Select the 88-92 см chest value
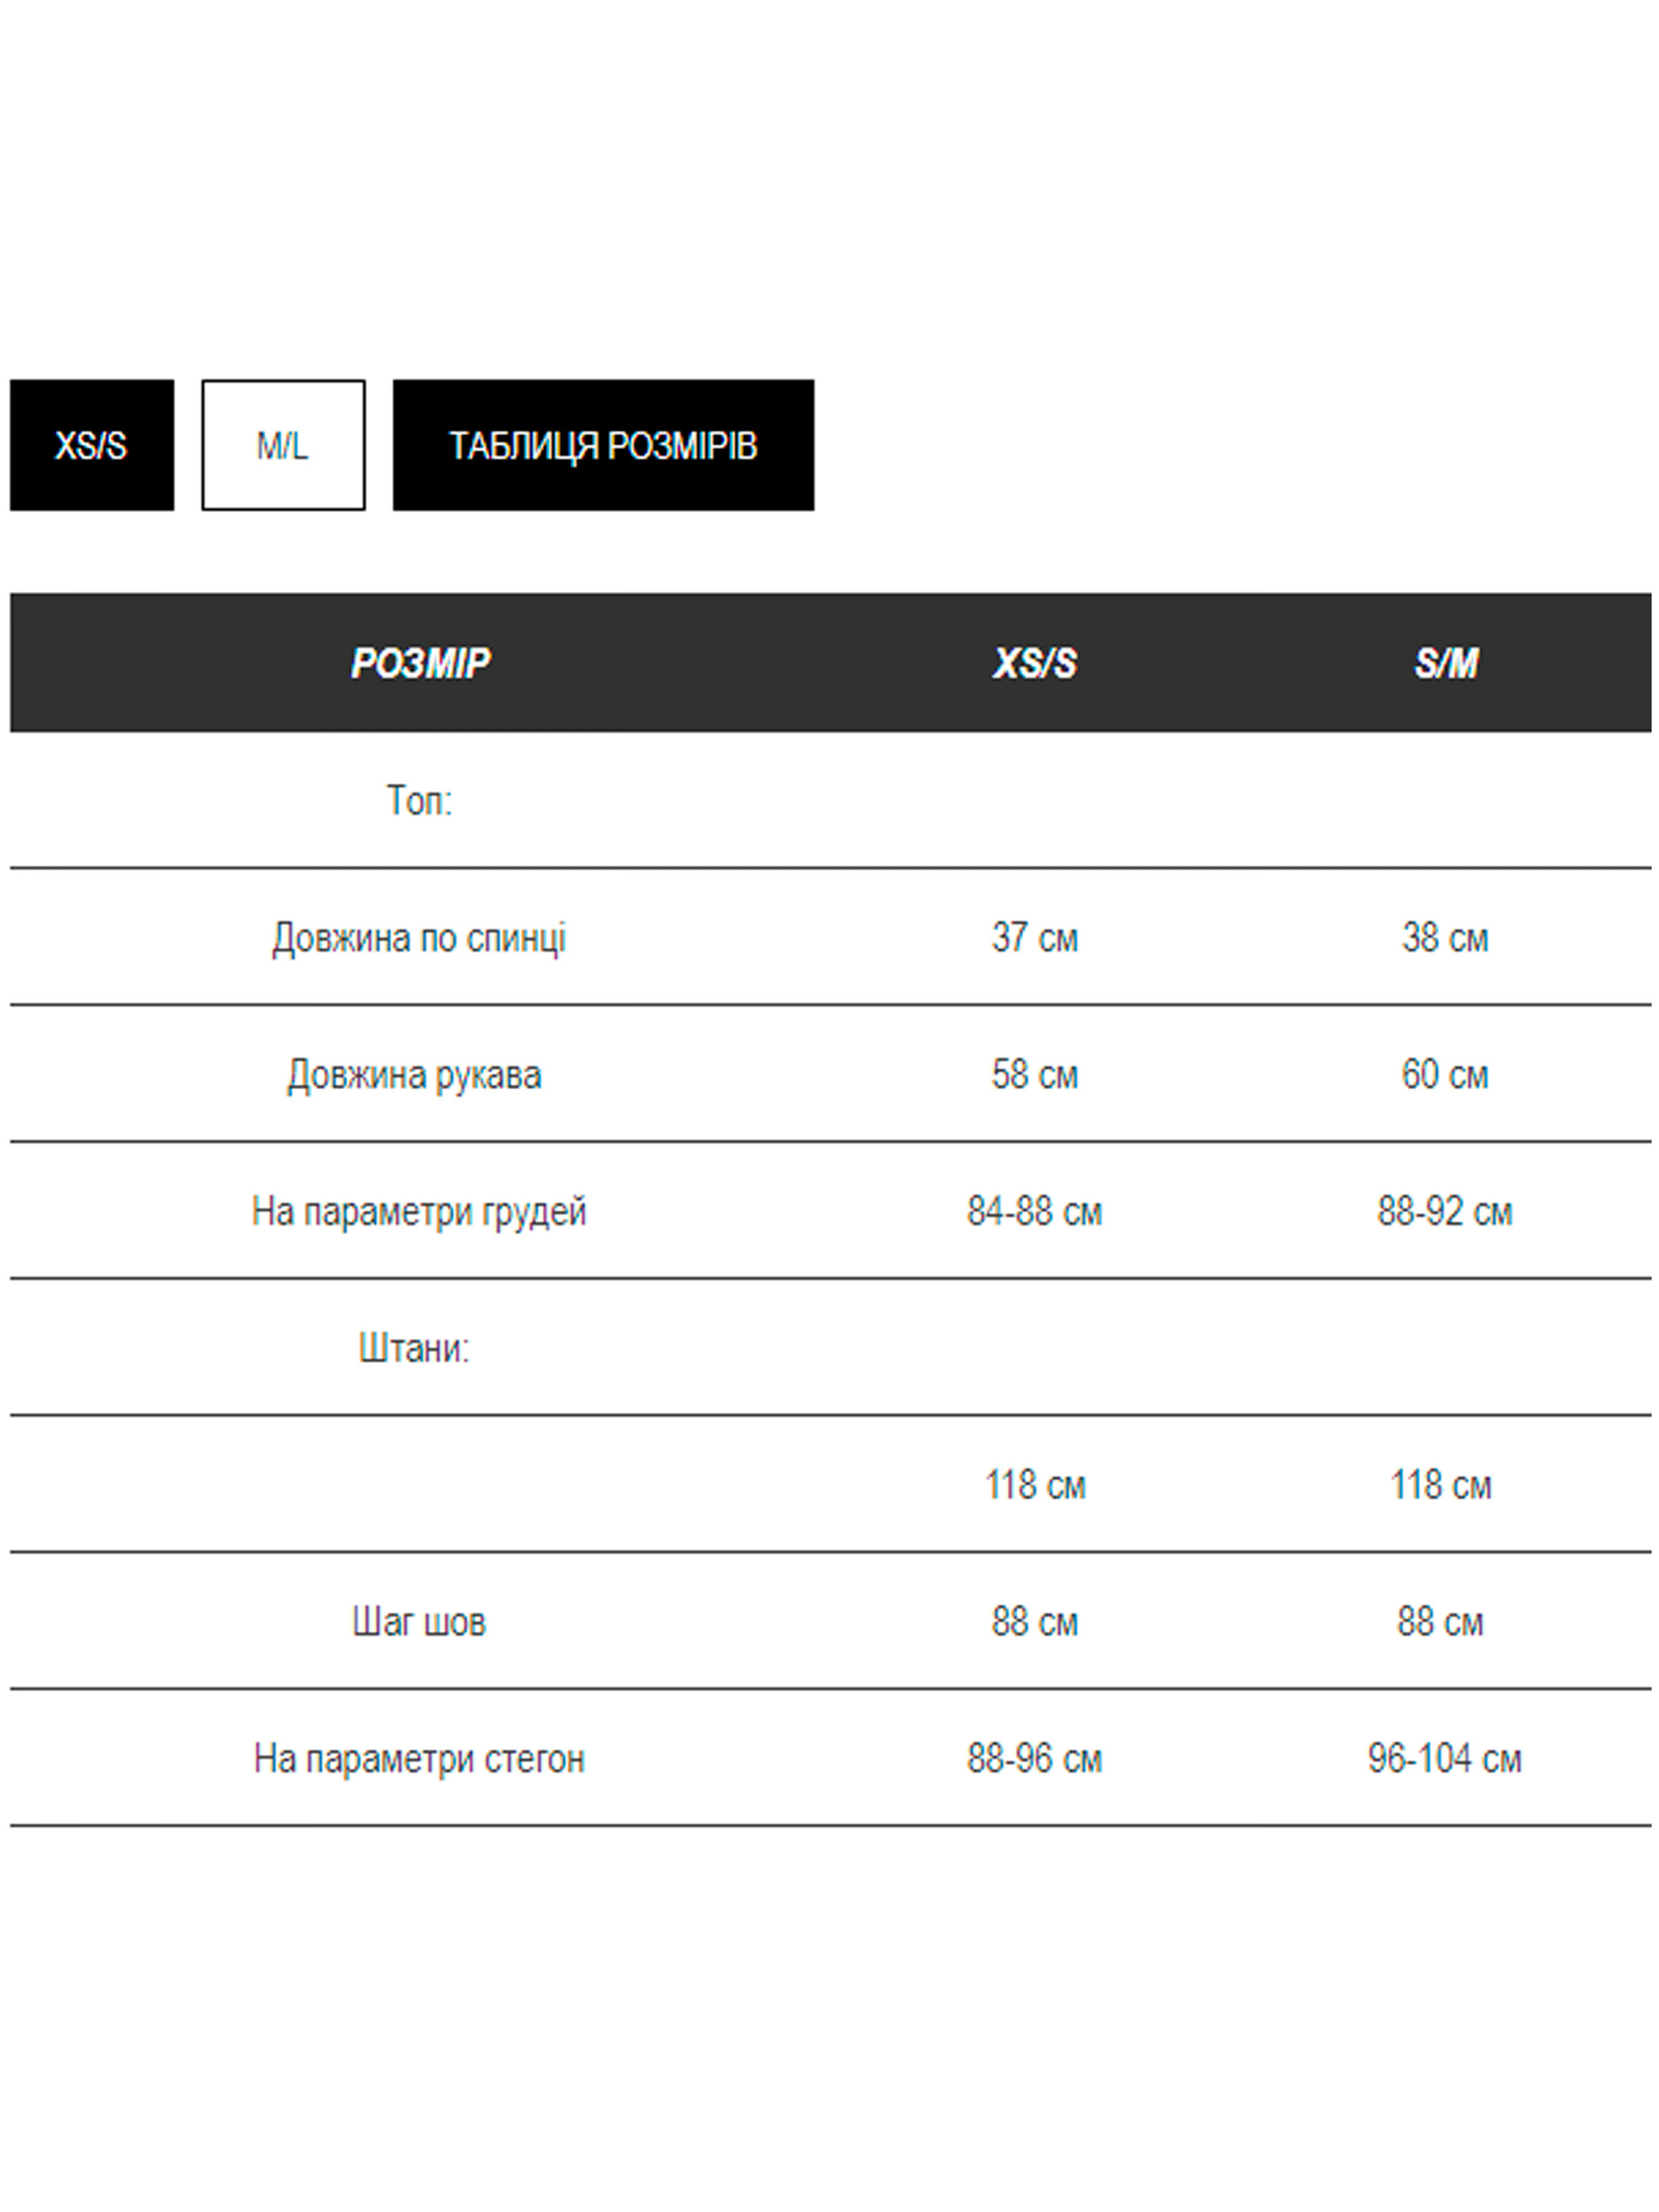 (x=1444, y=1211)
